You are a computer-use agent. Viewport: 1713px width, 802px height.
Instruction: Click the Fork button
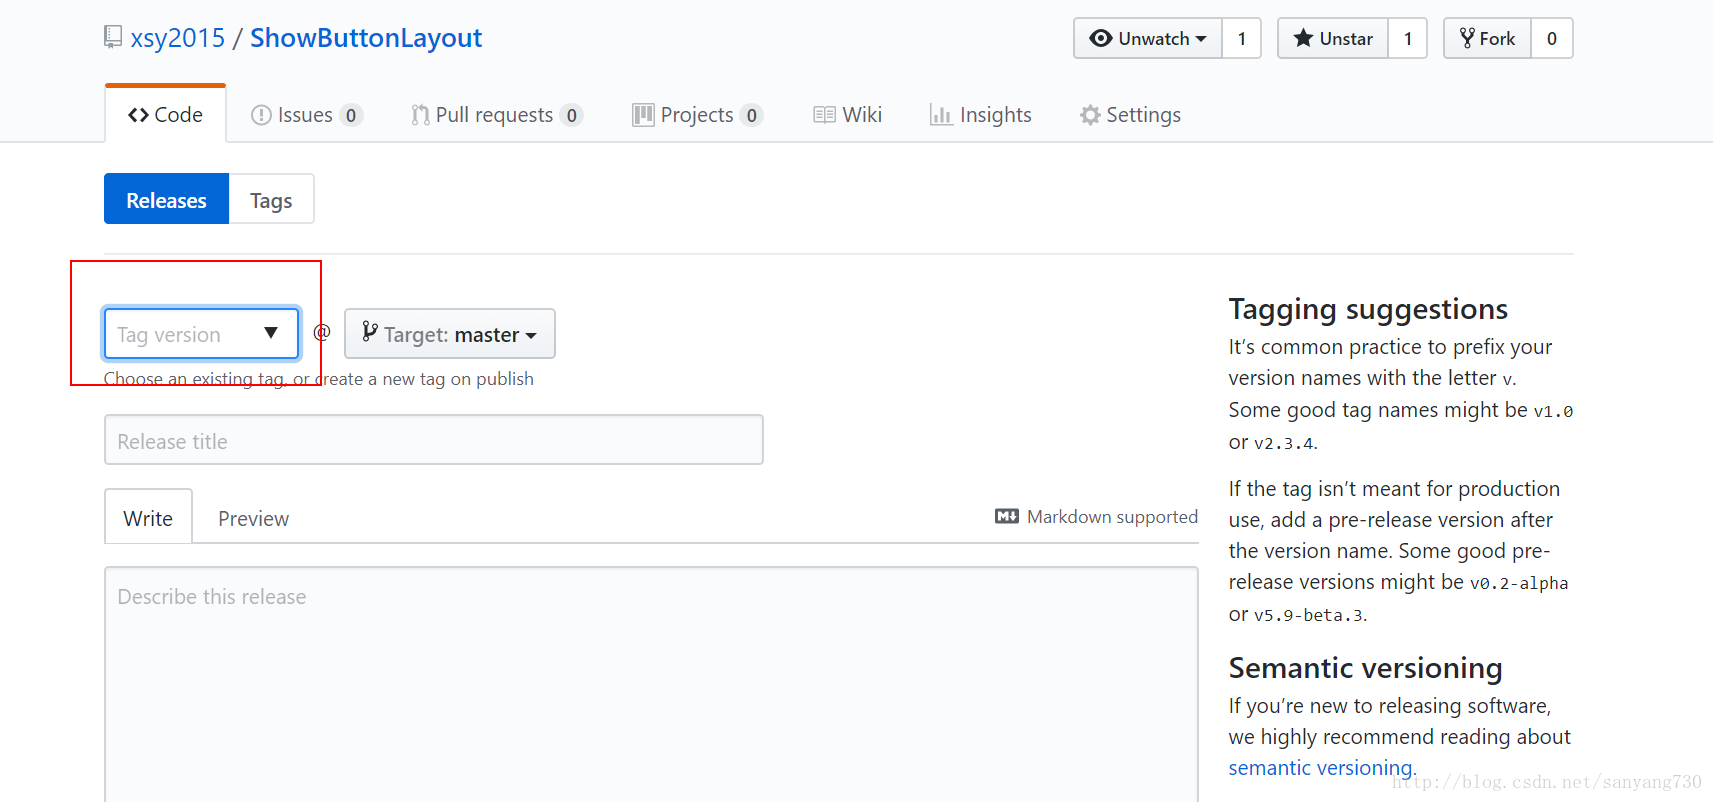tap(1488, 38)
